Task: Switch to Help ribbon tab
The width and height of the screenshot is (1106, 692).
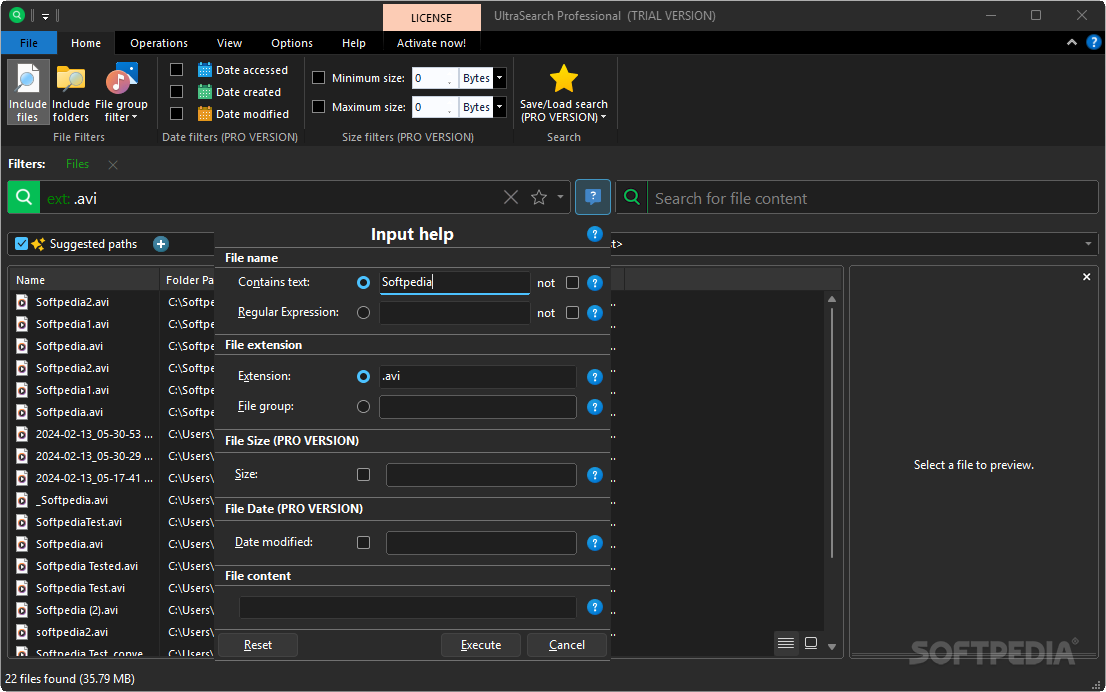Action: [354, 43]
